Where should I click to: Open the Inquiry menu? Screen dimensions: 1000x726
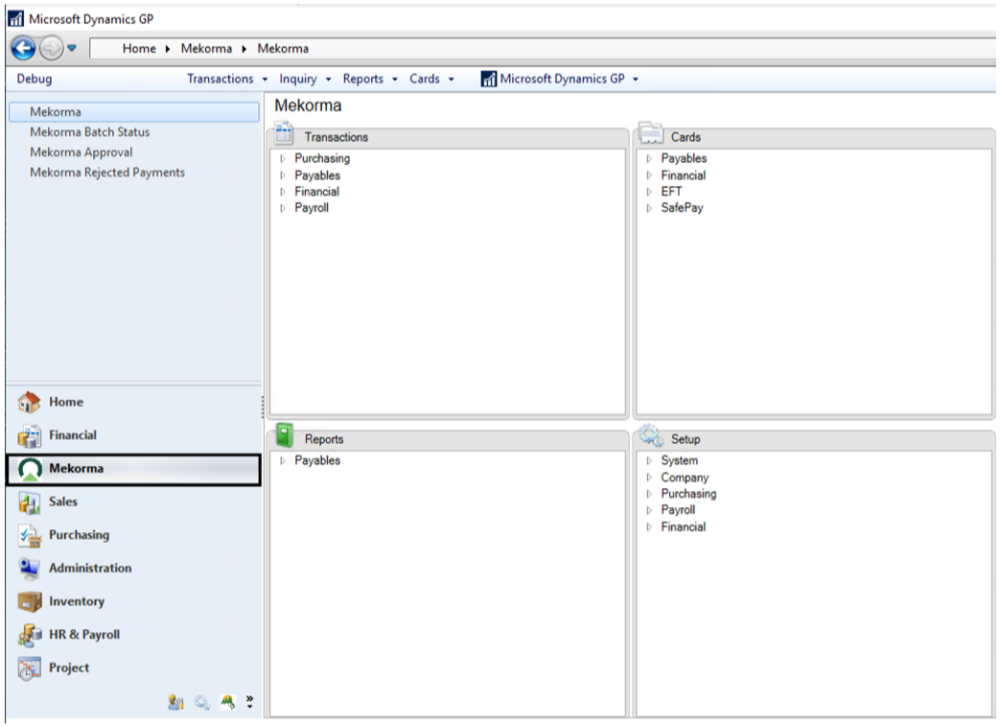pyautogui.click(x=305, y=79)
